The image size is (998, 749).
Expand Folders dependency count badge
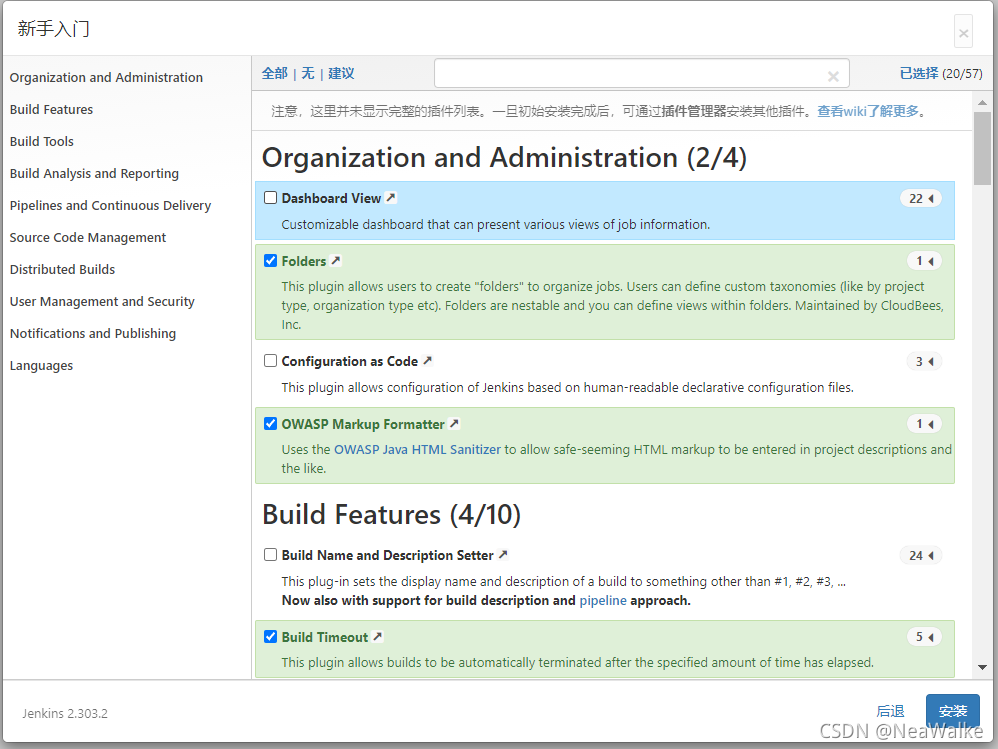pyautogui.click(x=924, y=261)
